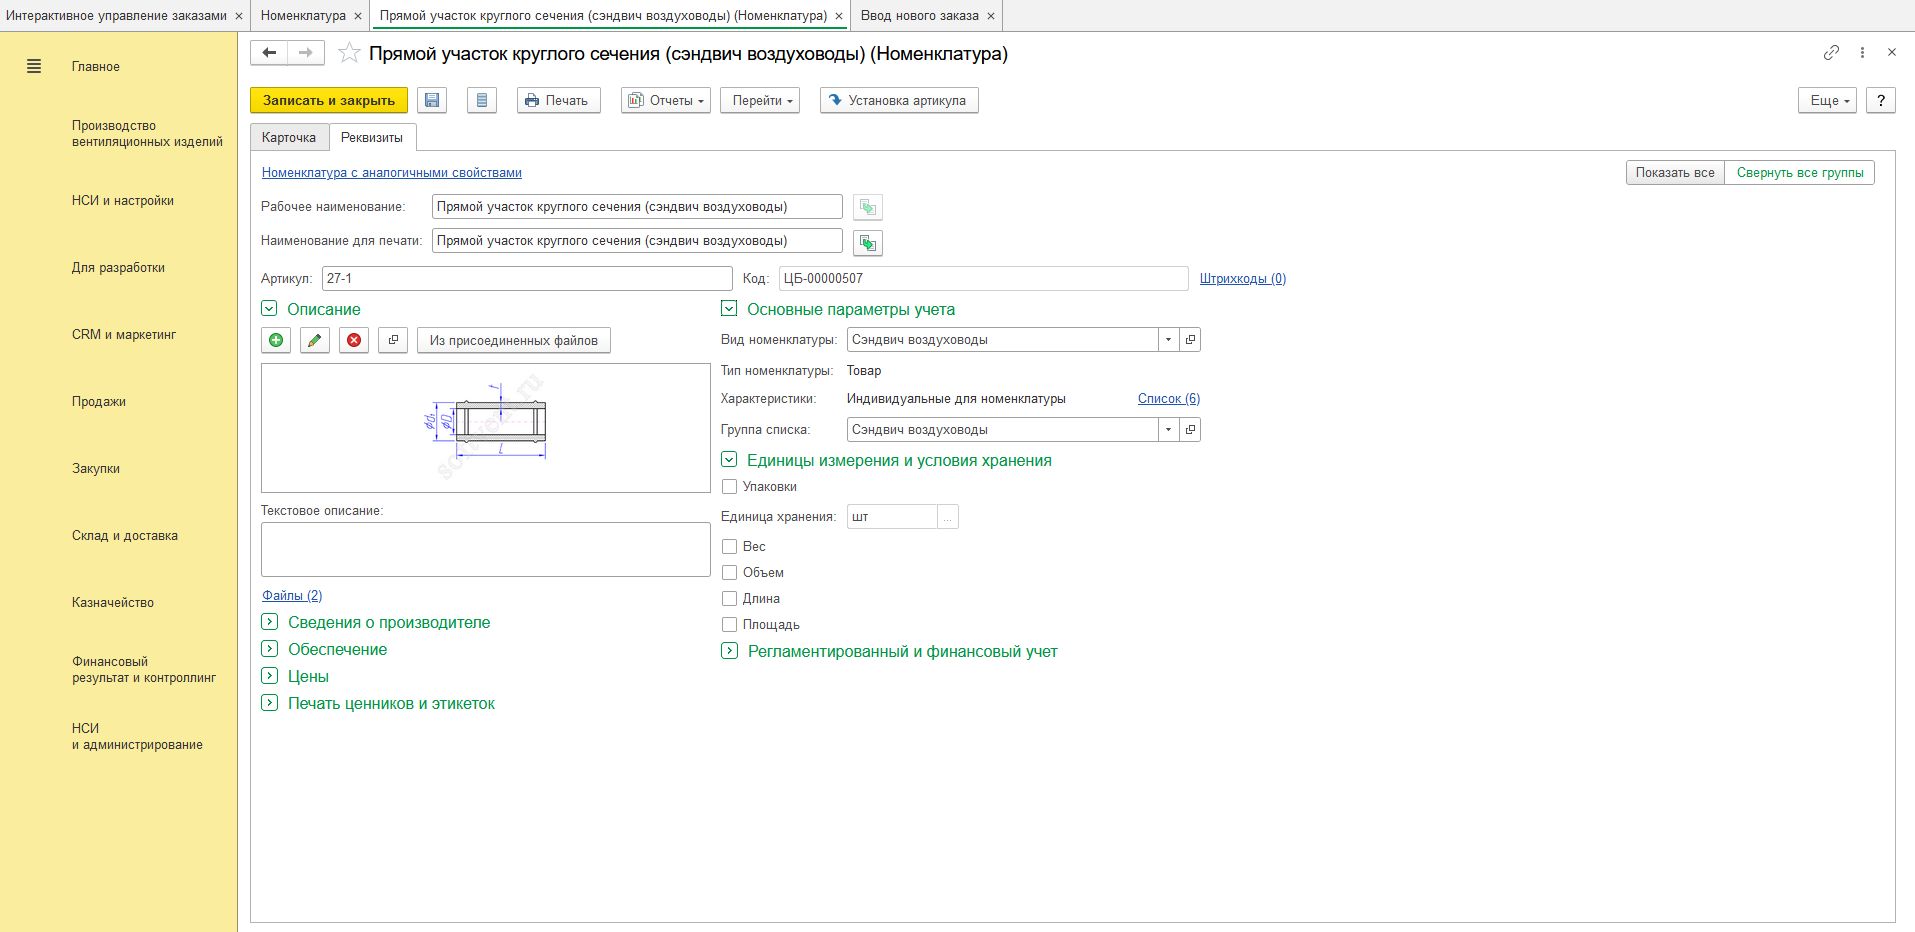Enable the Упаковки checkbox
Viewport: 1915px width, 932px height.
pyautogui.click(x=730, y=487)
